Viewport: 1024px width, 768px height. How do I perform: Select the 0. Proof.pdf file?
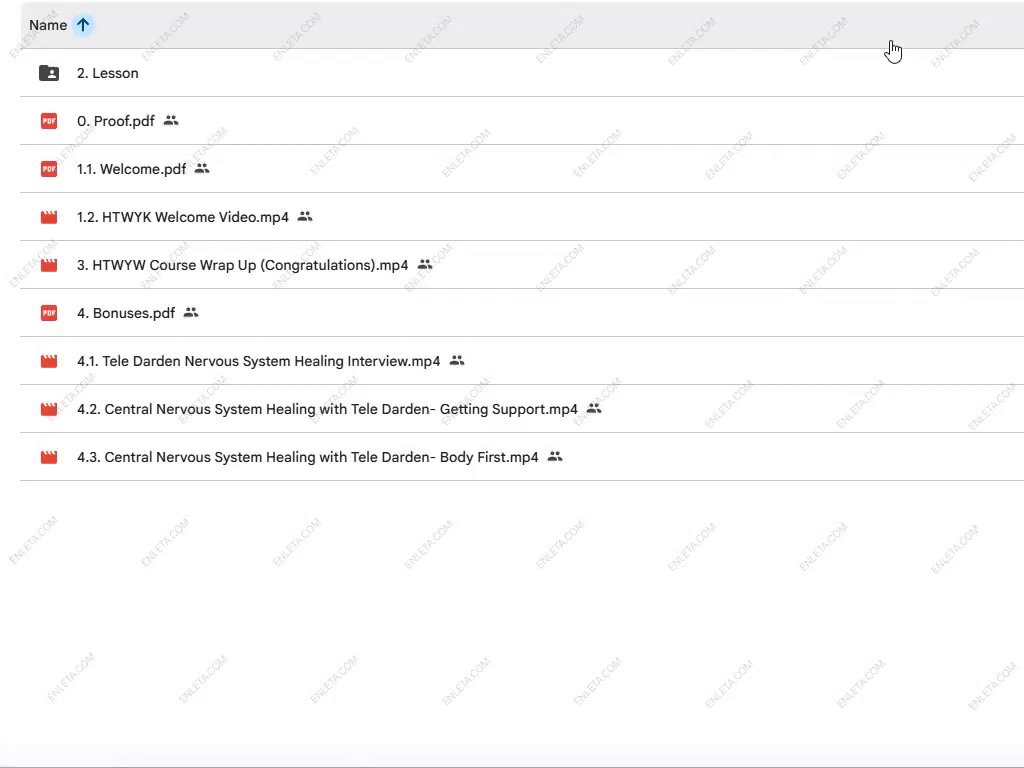[116, 121]
